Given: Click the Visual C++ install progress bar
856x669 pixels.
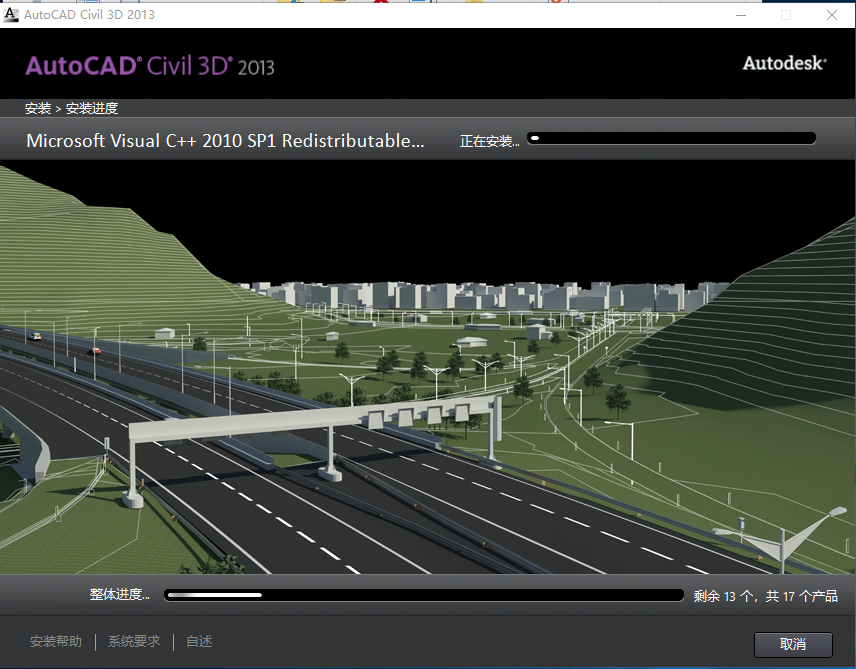Looking at the screenshot, I should [x=671, y=138].
